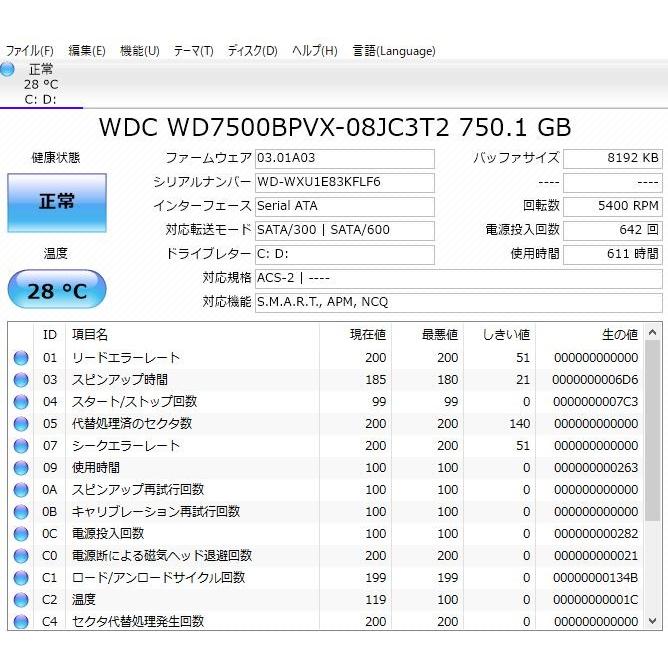Click the scroll down arrow of SMART list
The image size is (668, 668).
tap(653, 622)
